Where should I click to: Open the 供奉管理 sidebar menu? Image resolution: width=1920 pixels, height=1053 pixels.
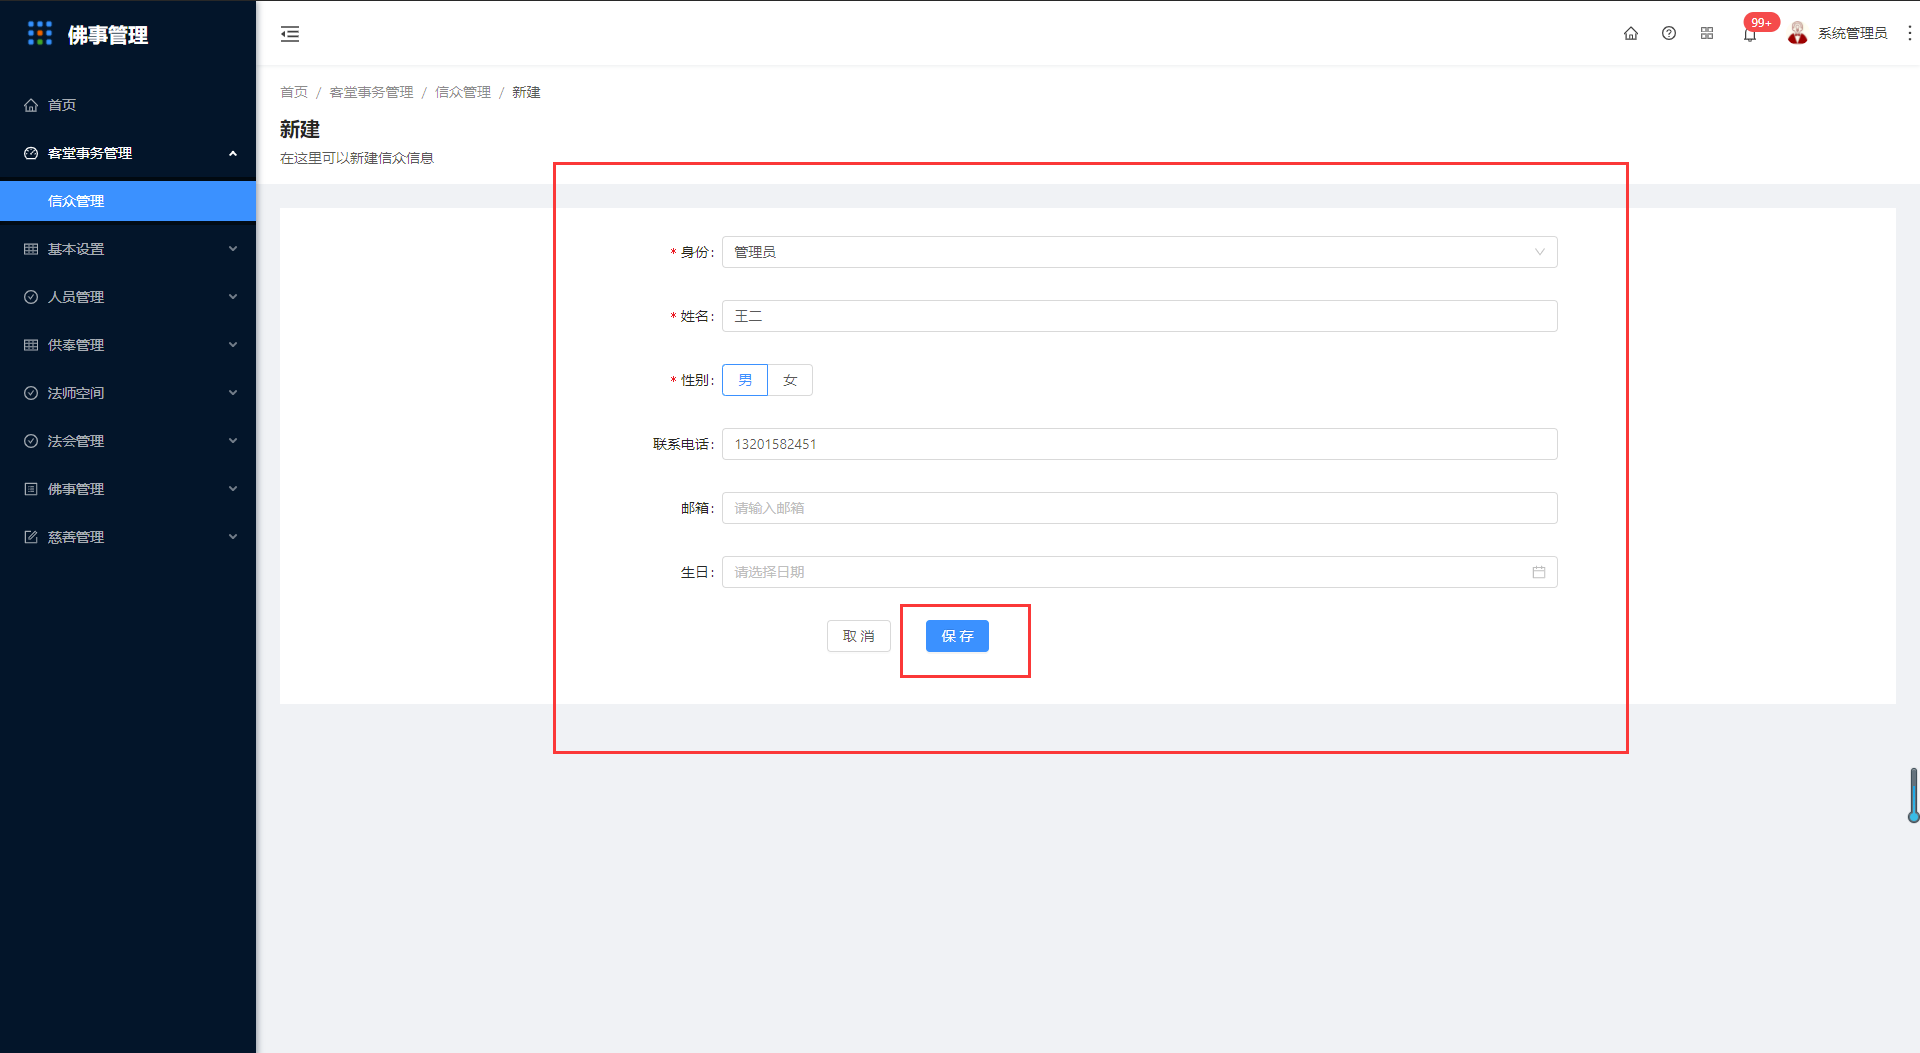(x=128, y=345)
